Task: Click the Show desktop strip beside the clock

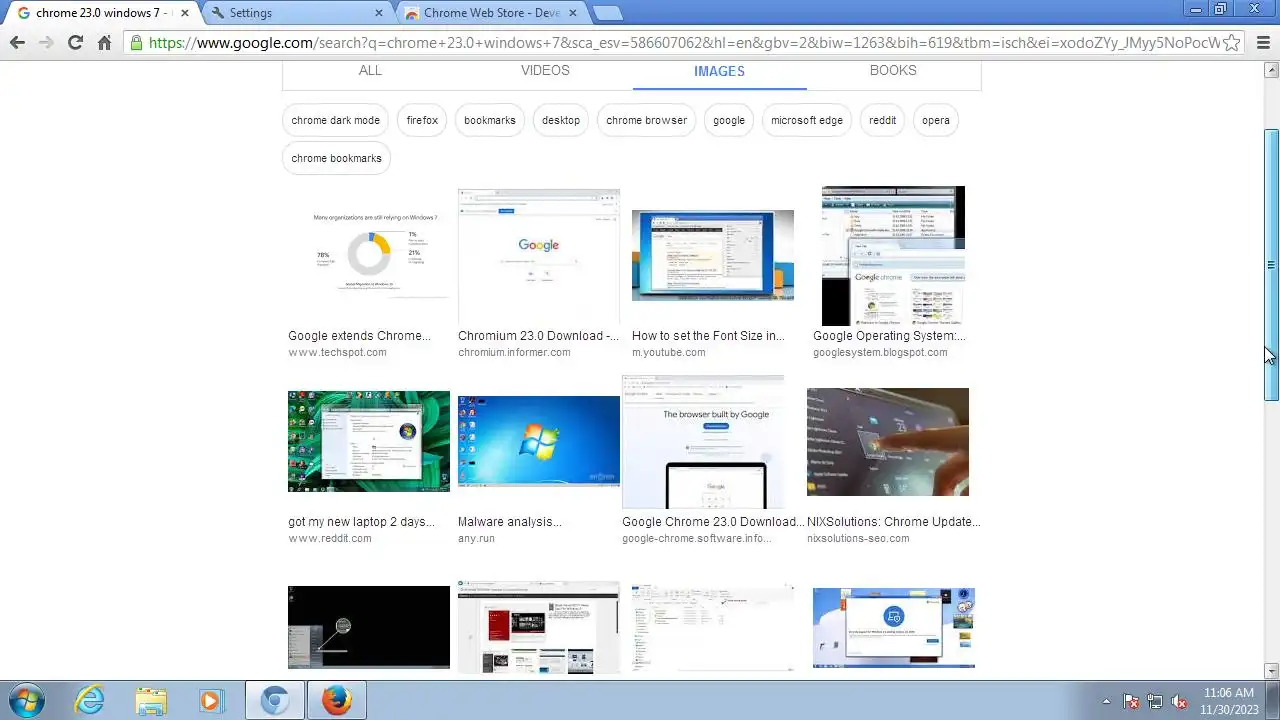Action: [x=1272, y=700]
